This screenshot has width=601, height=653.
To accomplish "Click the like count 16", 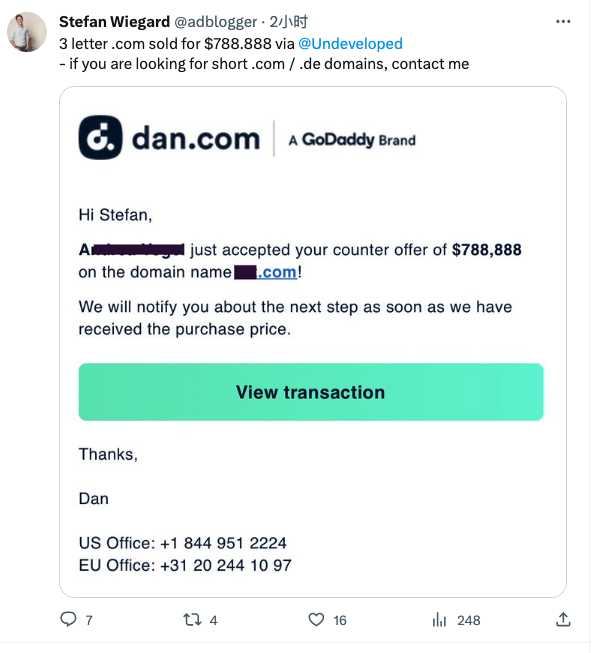I will coord(340,621).
